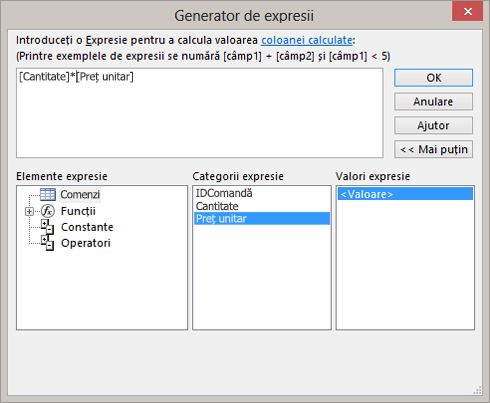Click inside the expression text box
This screenshot has width=490, height=403.
[x=200, y=113]
